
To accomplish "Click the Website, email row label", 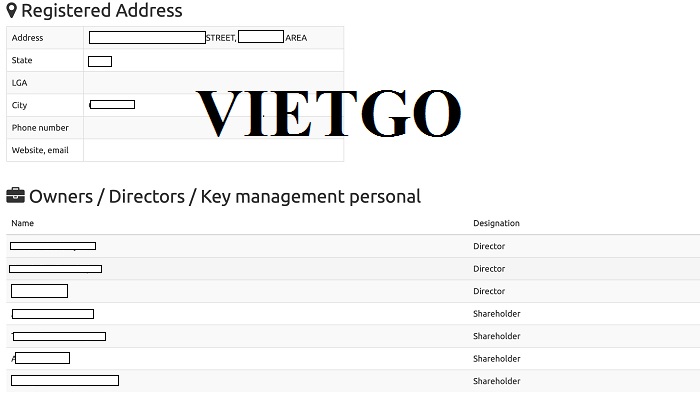I will point(40,150).
